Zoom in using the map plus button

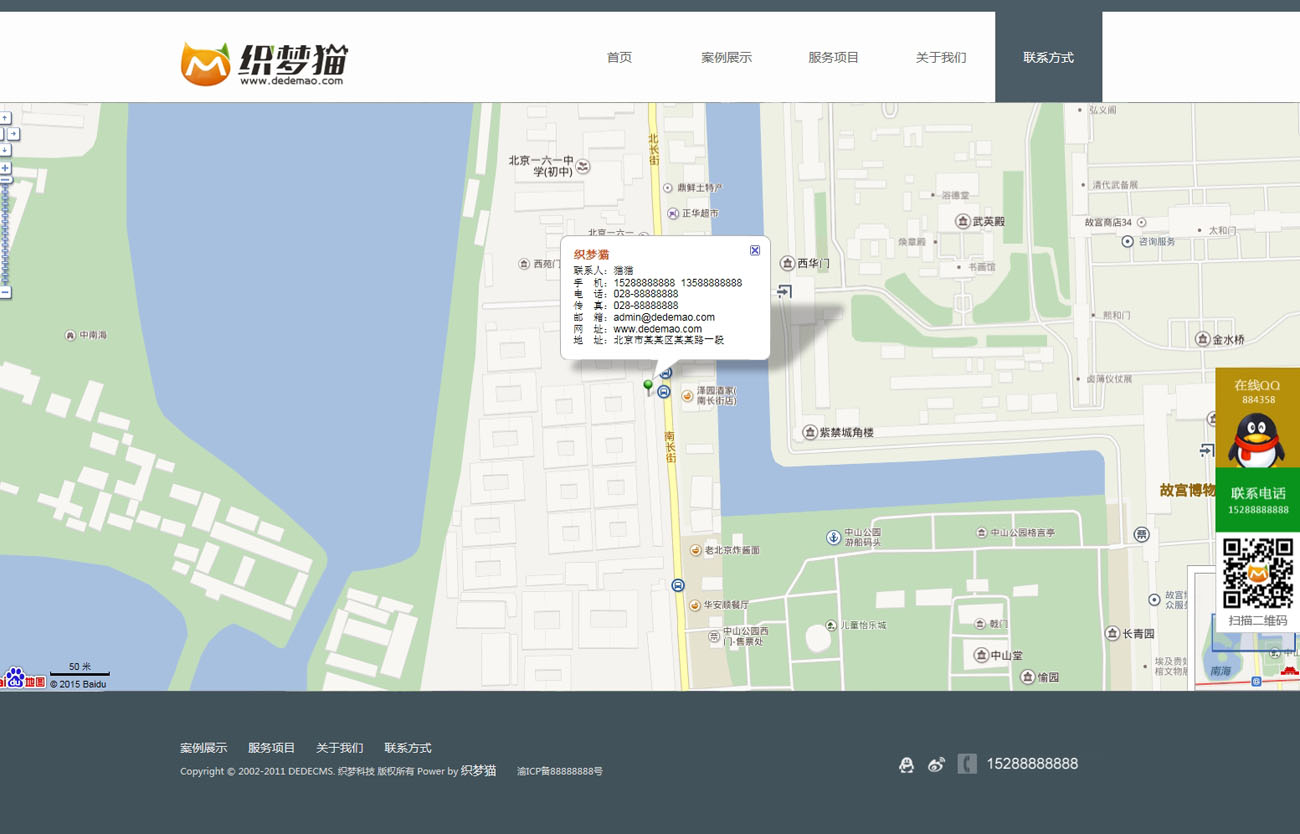point(5,168)
